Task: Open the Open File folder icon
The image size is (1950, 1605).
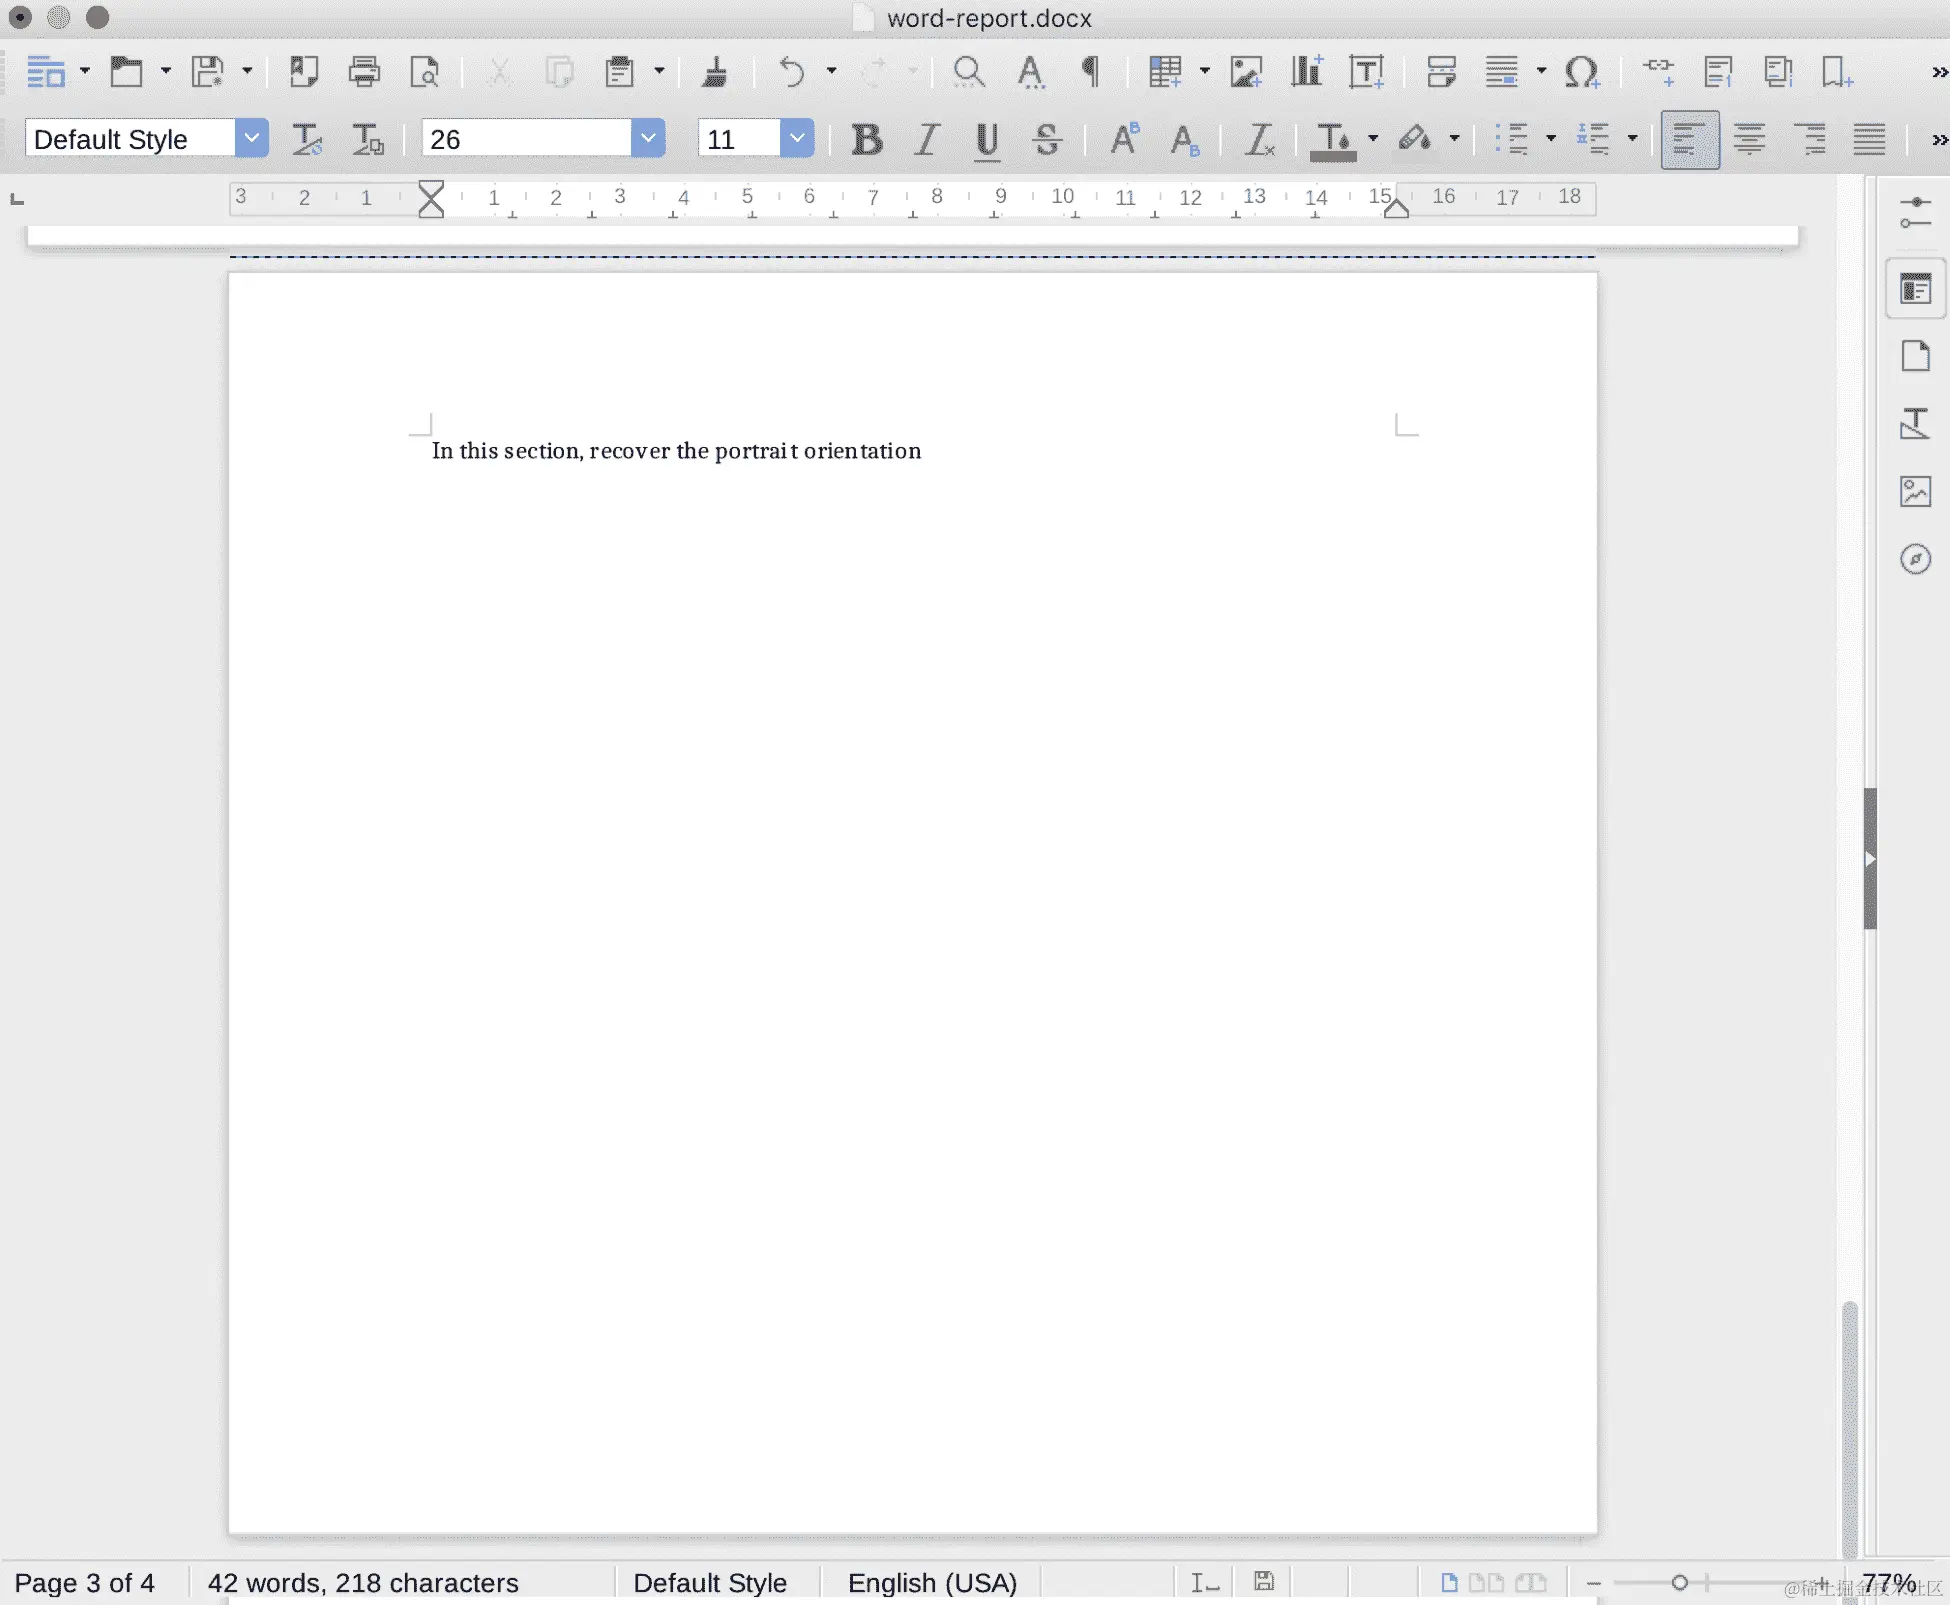Action: 126,72
